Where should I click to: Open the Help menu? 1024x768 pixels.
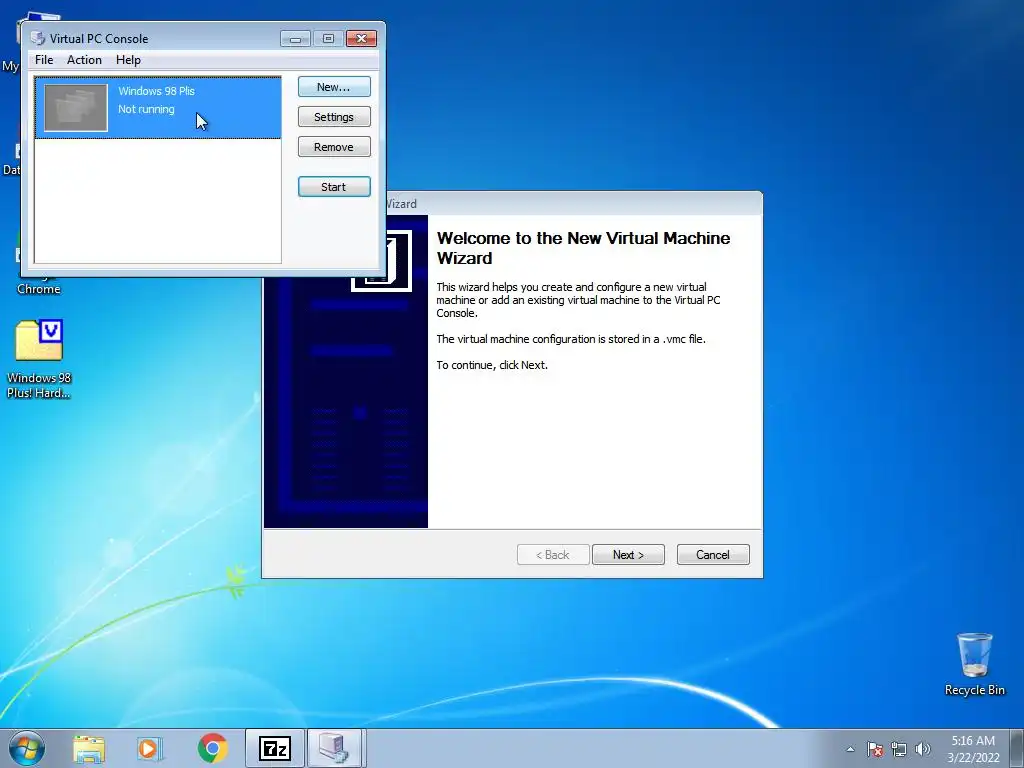(x=128, y=59)
